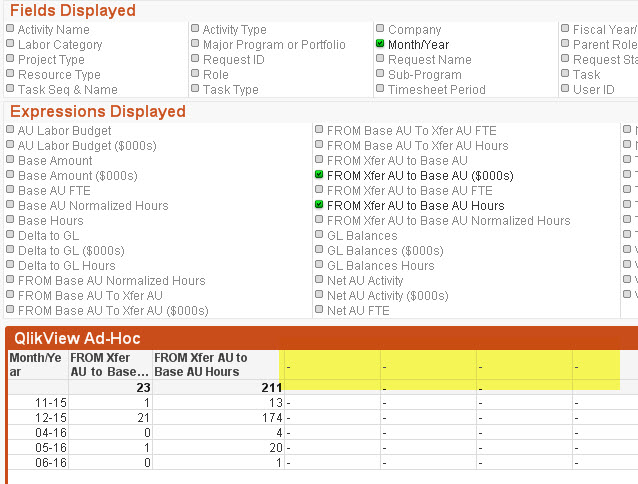Check GL Balances ($000s) expression

pos(319,251)
